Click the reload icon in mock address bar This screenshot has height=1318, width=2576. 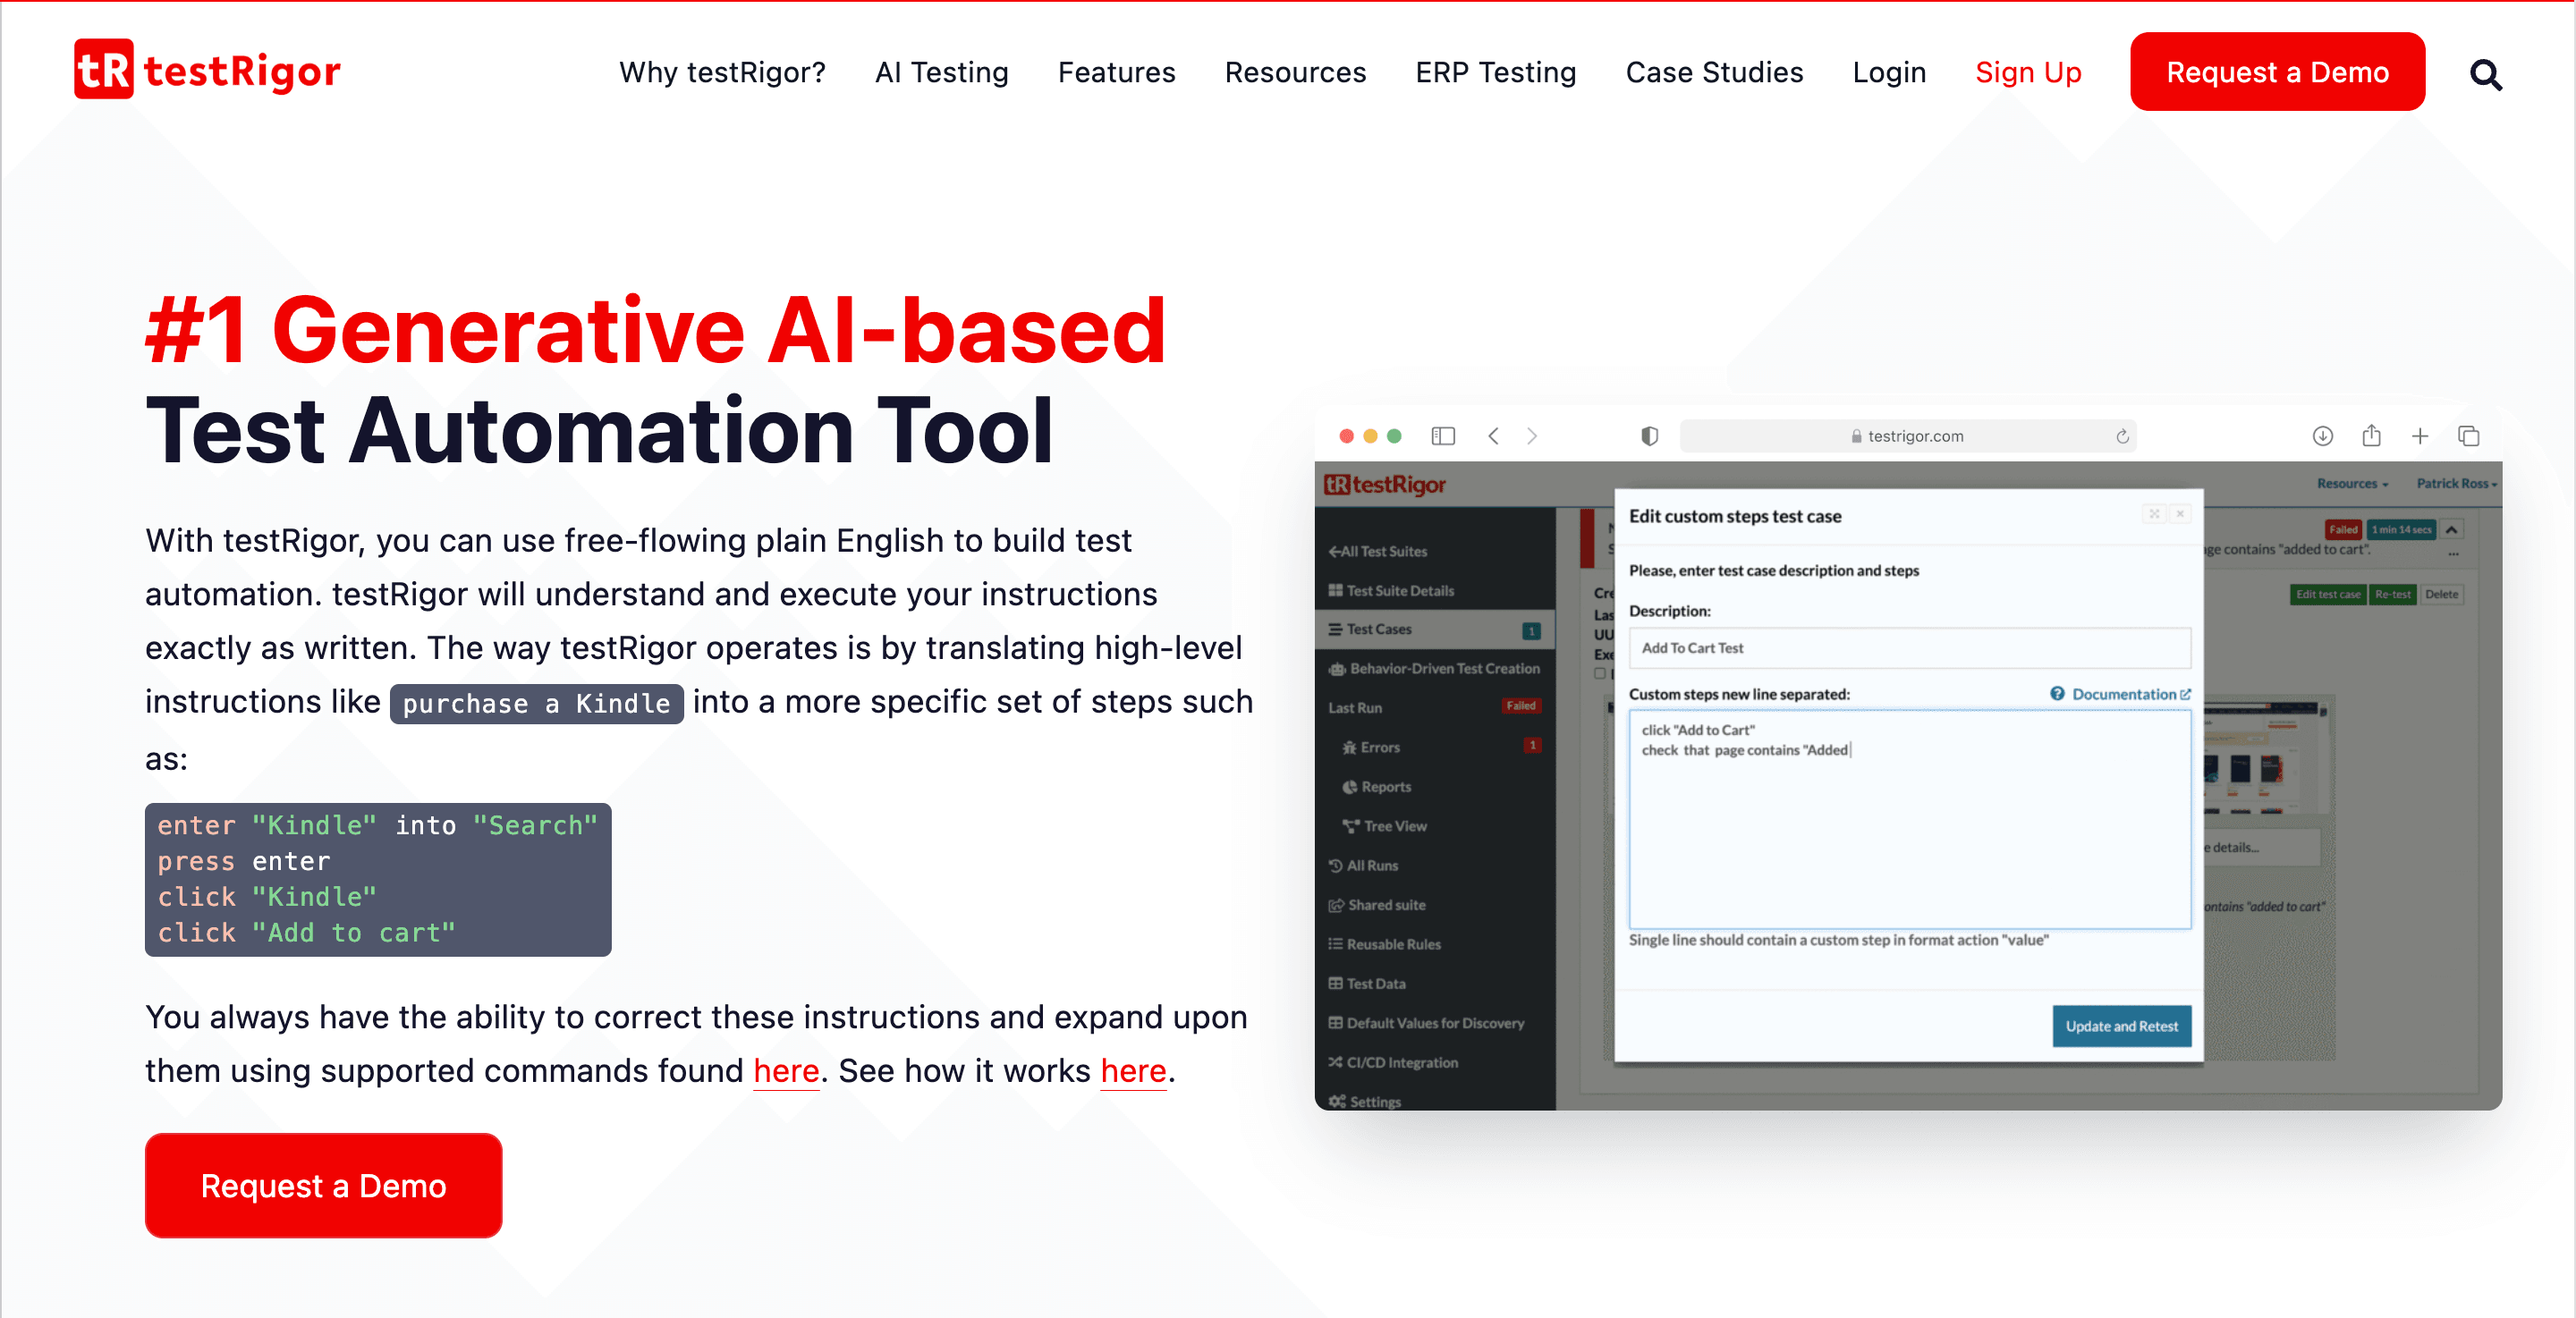tap(2122, 436)
